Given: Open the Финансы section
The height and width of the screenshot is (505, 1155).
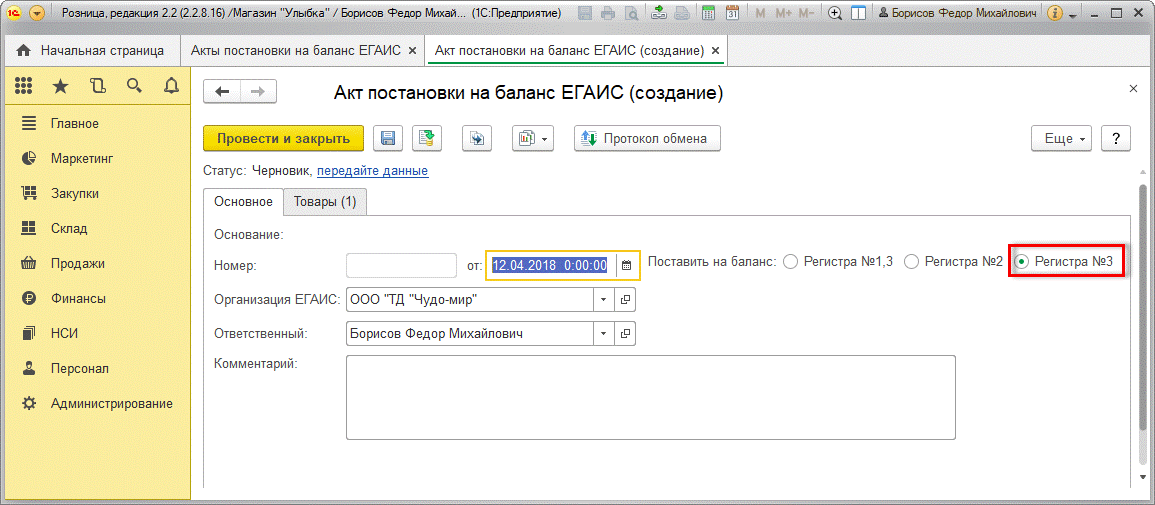Looking at the screenshot, I should pyautogui.click(x=97, y=299).
